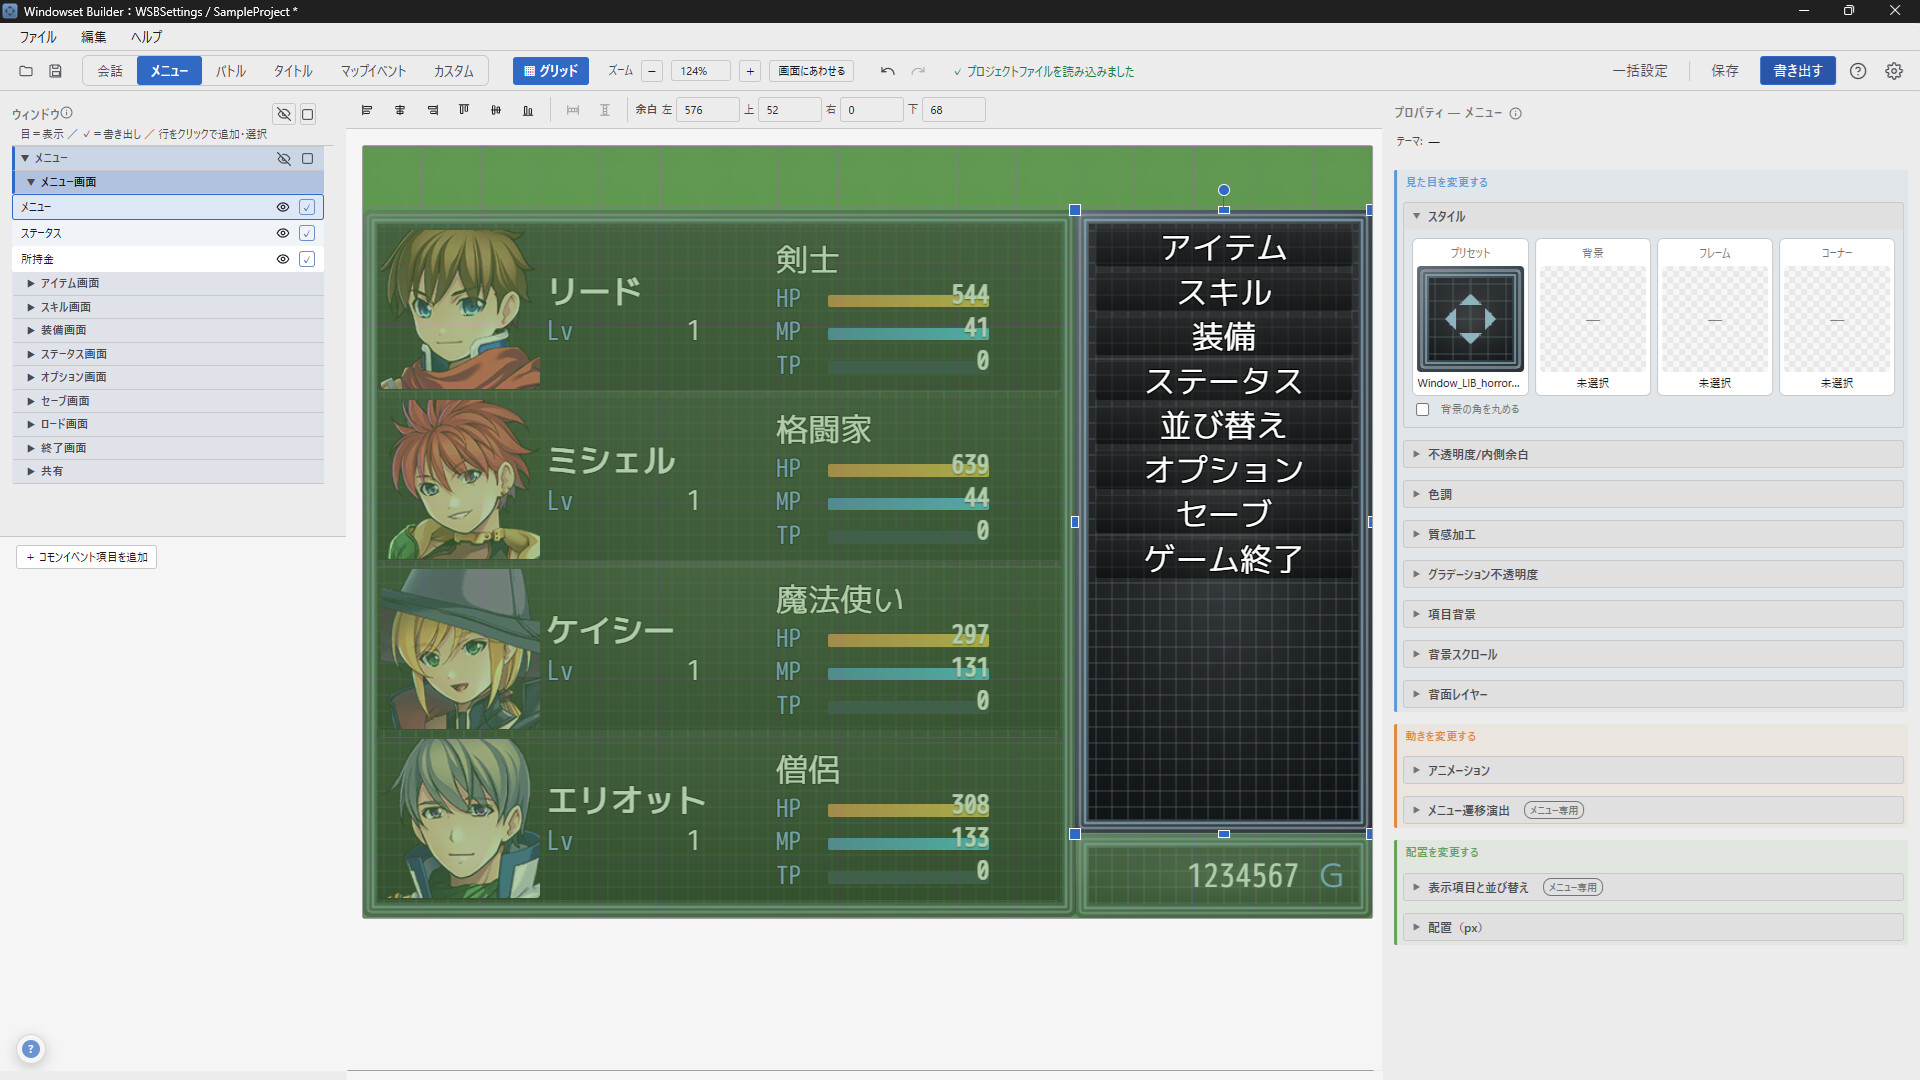Click the open folder icon in the toolbar
Image resolution: width=1920 pixels, height=1080 pixels.
pyautogui.click(x=26, y=71)
